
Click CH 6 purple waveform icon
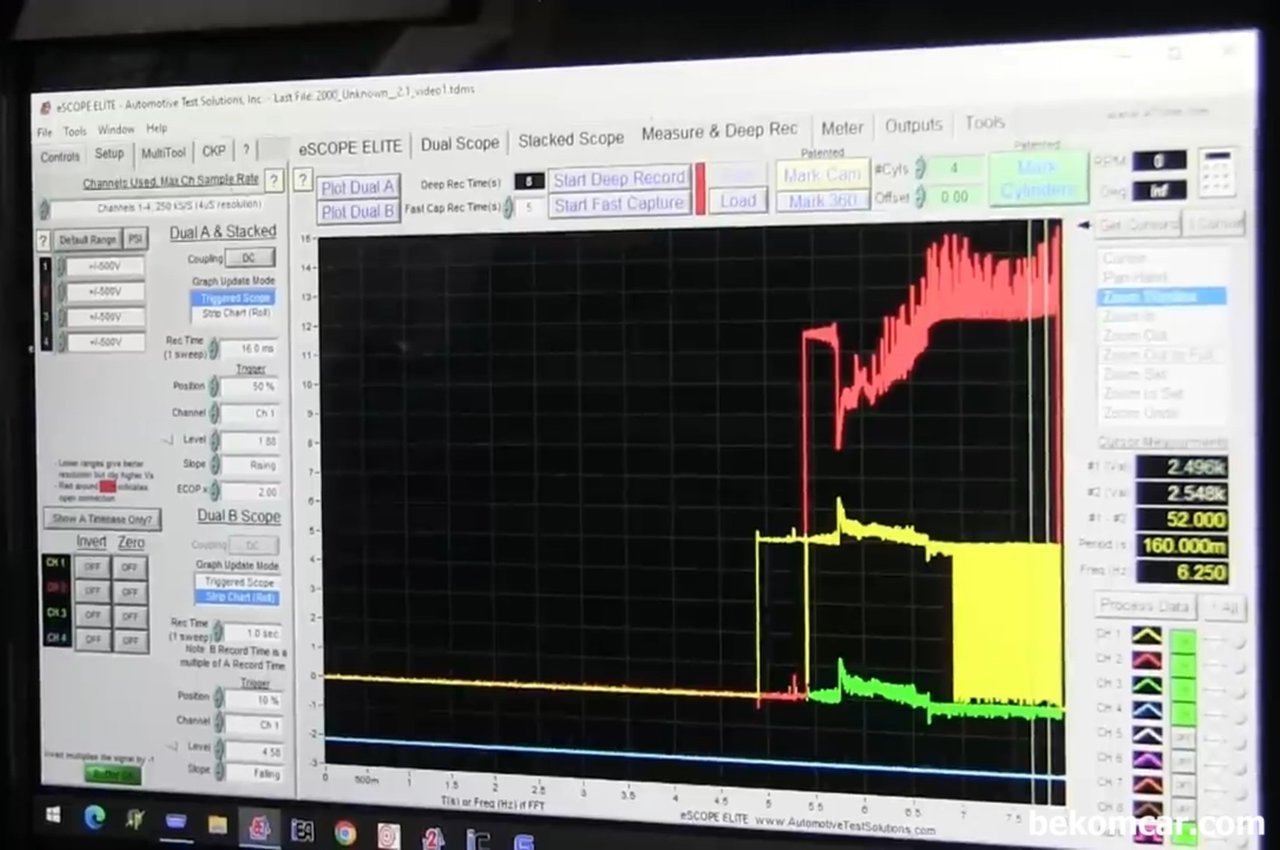(x=1145, y=758)
